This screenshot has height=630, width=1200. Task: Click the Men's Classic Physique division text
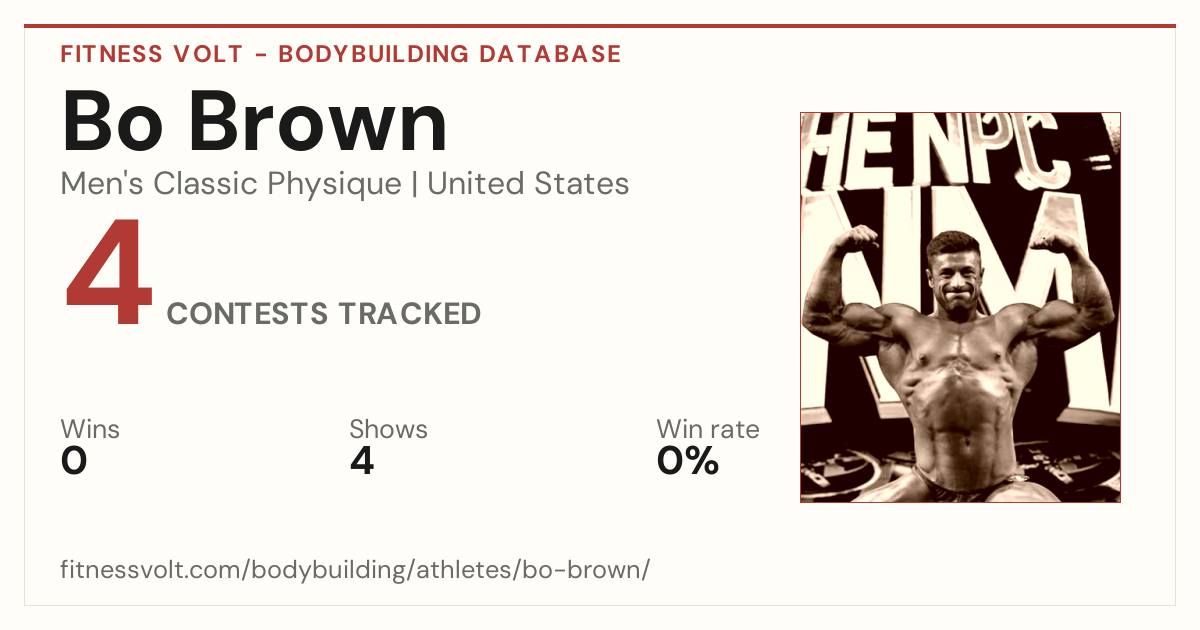click(232, 184)
